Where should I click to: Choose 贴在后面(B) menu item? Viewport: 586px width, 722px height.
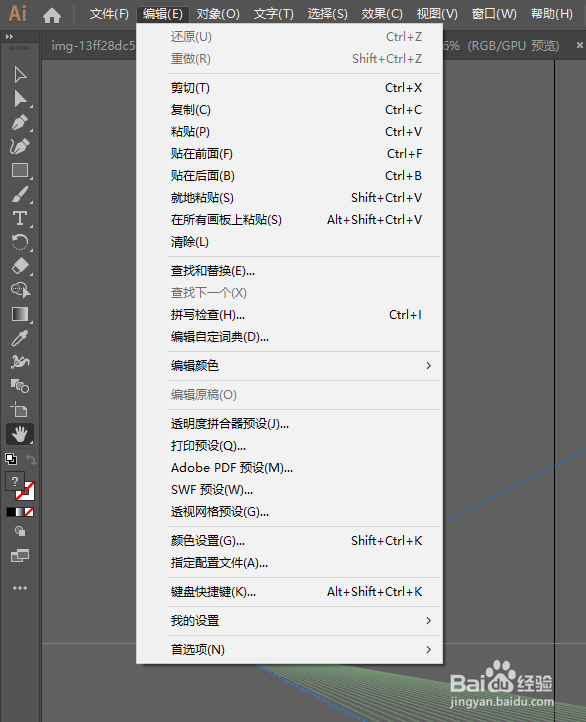pyautogui.click(x=289, y=176)
